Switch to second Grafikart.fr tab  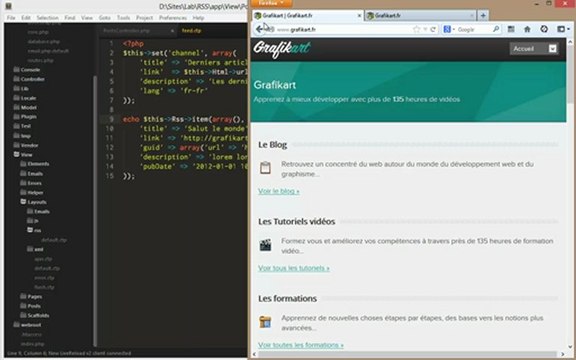[x=420, y=15]
